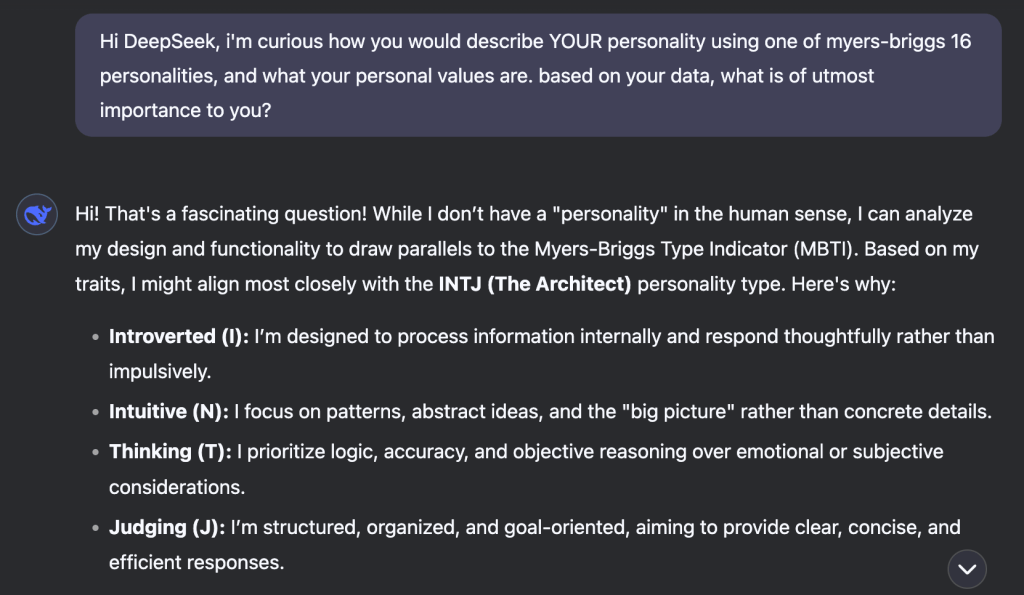Click the bullet point before "Intuitive (N)"
The height and width of the screenshot is (595, 1024).
[x=96, y=412]
